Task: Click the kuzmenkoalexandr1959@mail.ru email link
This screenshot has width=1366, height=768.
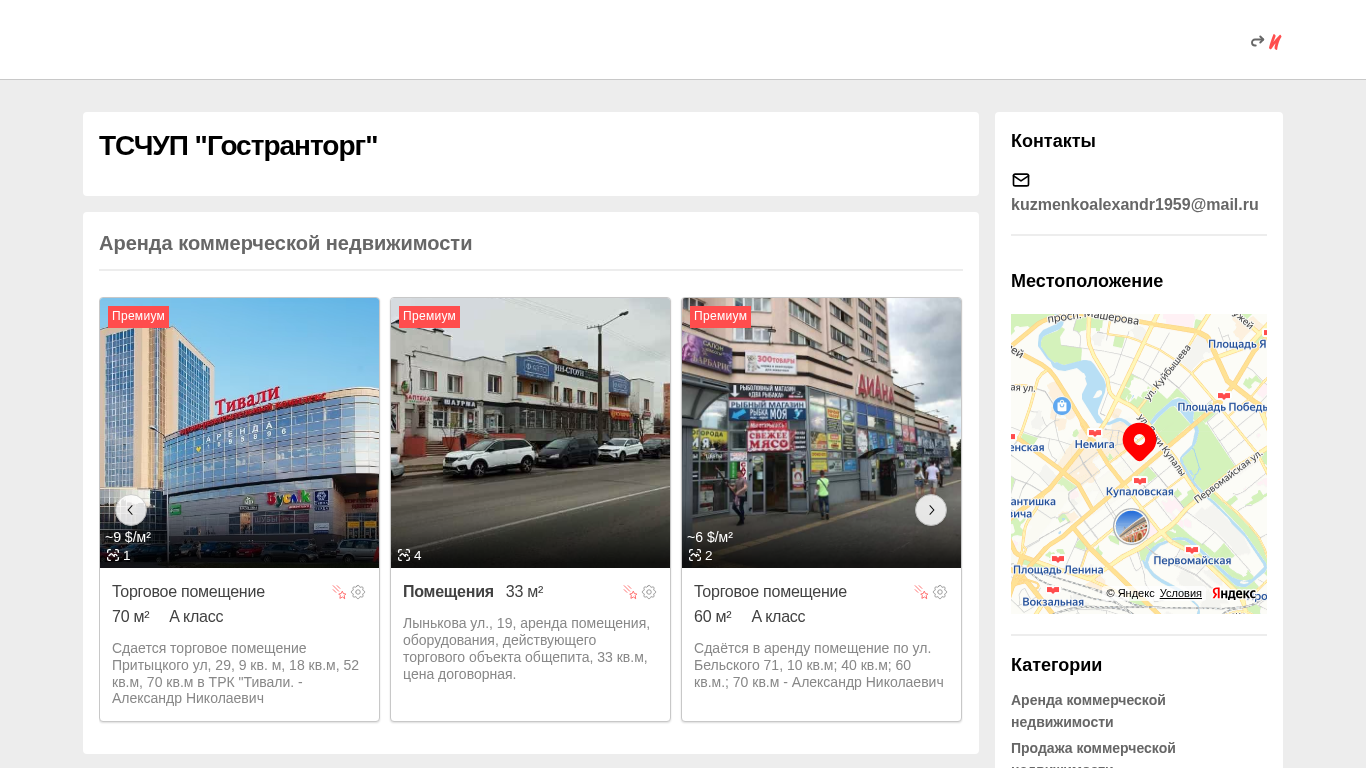Action: click(x=1135, y=204)
